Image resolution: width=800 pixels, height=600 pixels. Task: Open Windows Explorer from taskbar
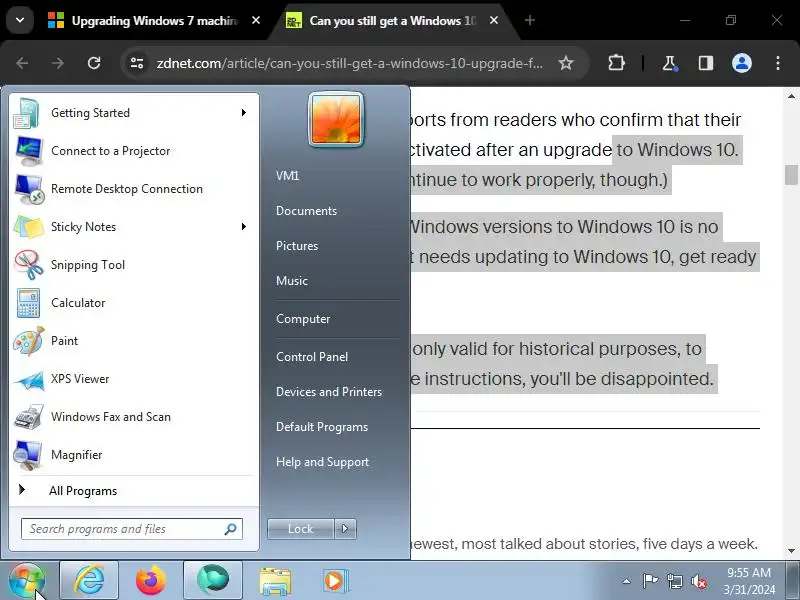point(275,581)
